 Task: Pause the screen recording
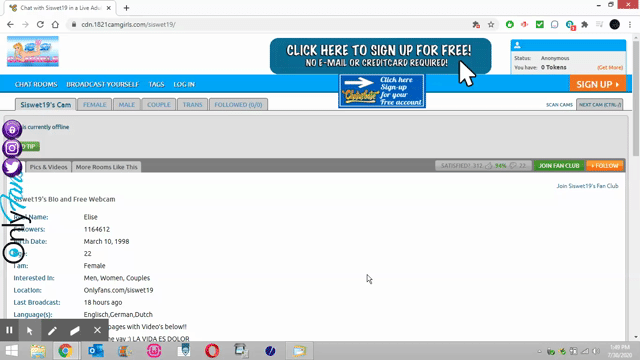point(9,330)
